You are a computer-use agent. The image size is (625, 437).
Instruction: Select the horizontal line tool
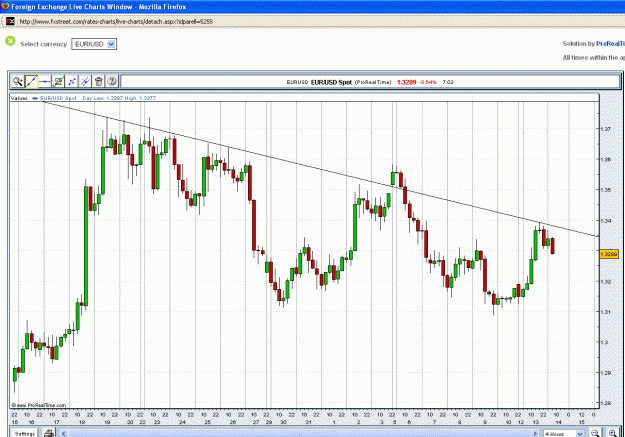coord(45,81)
